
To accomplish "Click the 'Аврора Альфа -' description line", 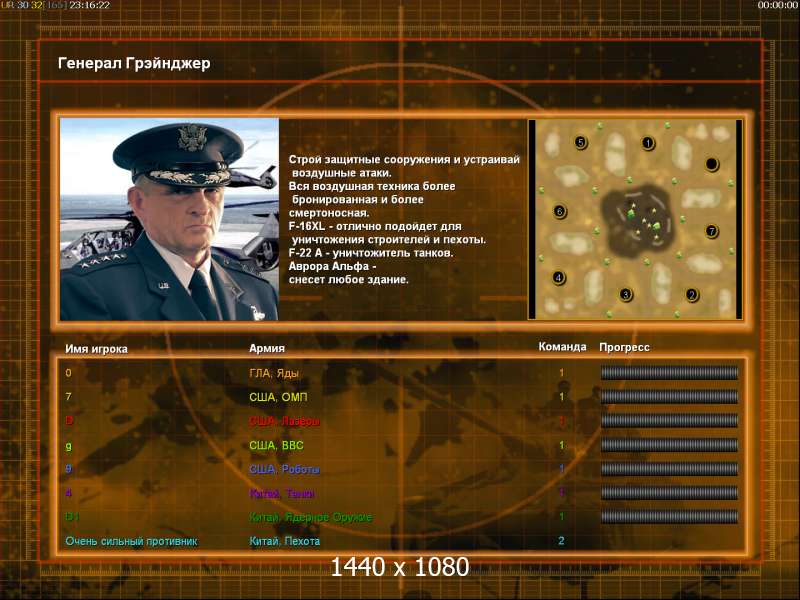I will (x=332, y=266).
